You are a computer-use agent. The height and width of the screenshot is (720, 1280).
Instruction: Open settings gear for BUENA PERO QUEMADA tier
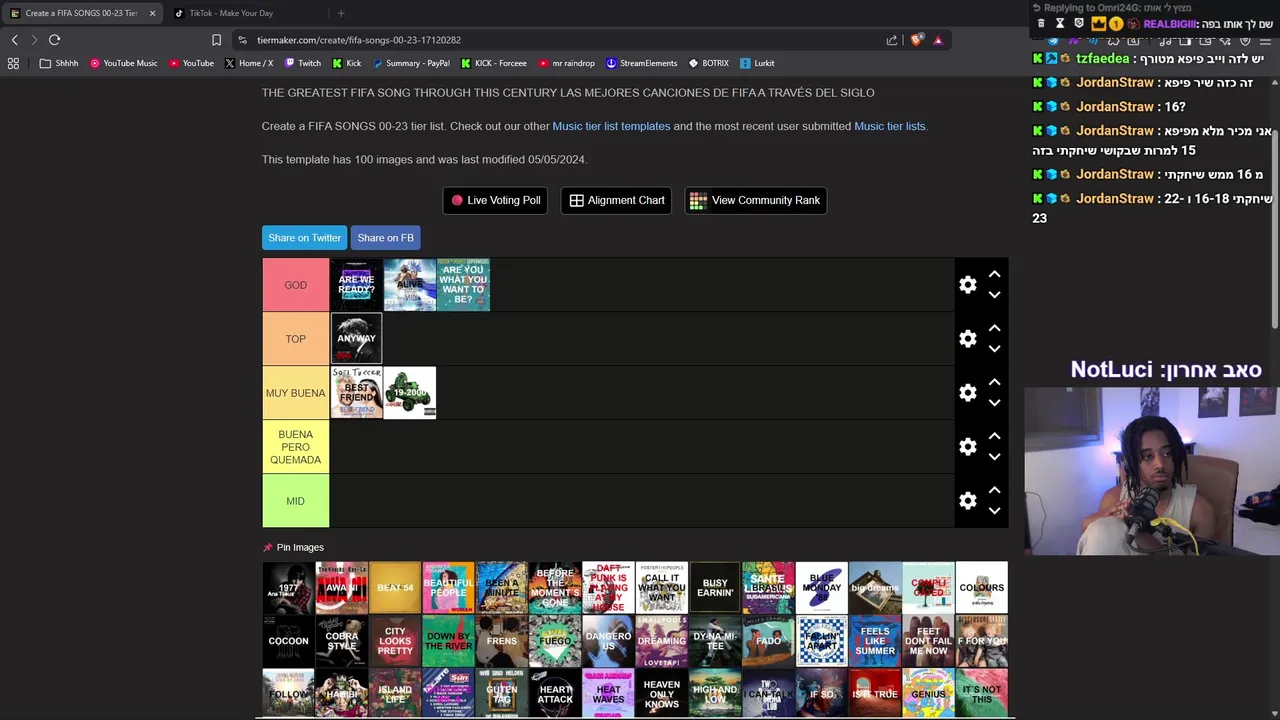pos(968,447)
